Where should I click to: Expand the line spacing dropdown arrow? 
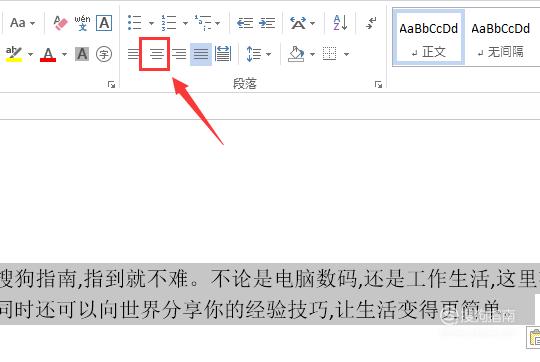pos(269,54)
